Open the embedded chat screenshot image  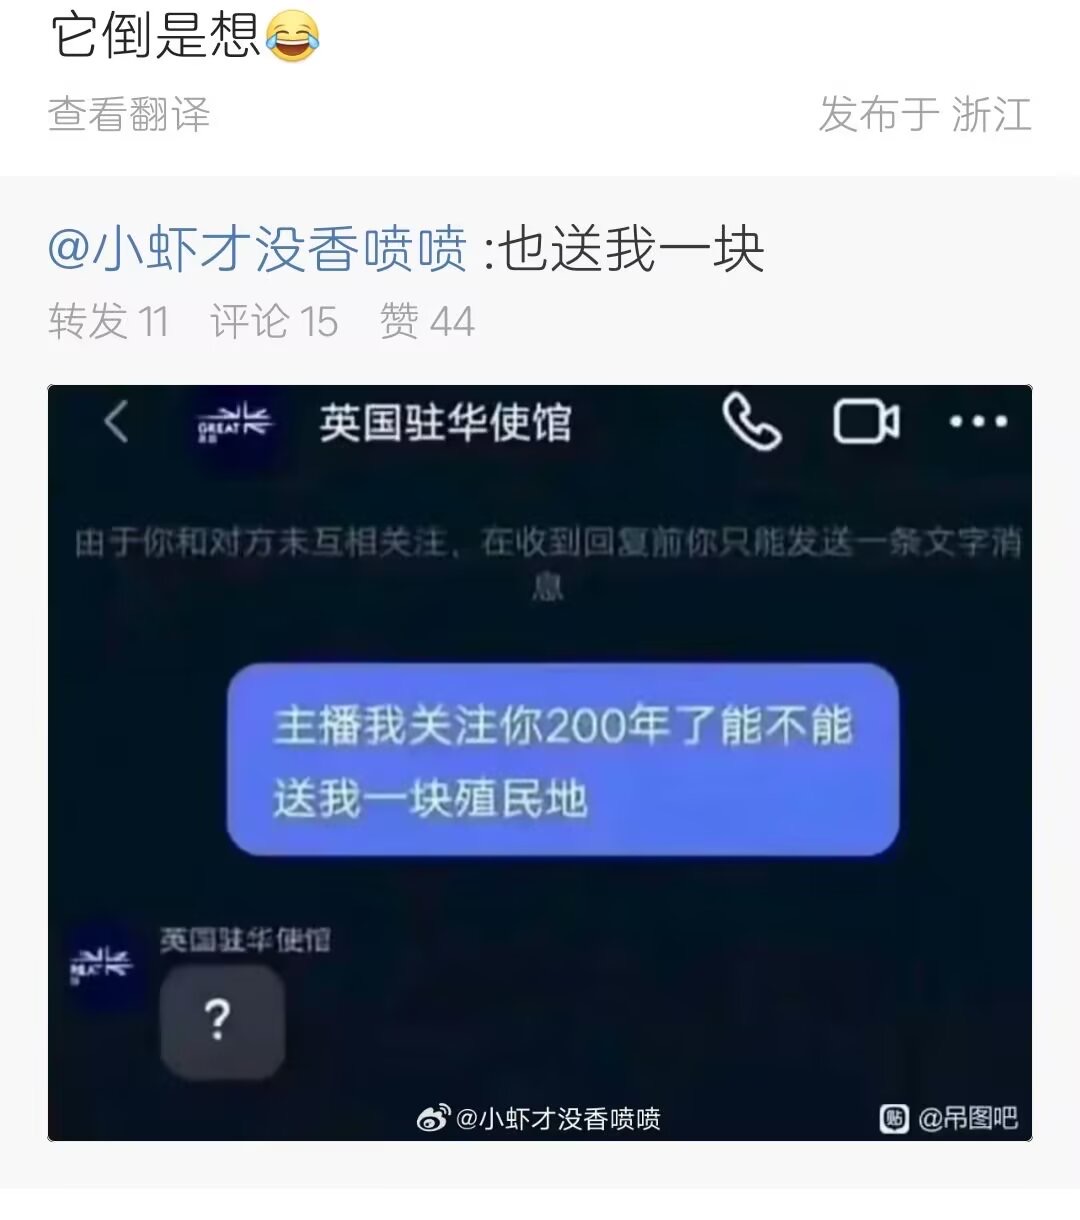tap(540, 763)
